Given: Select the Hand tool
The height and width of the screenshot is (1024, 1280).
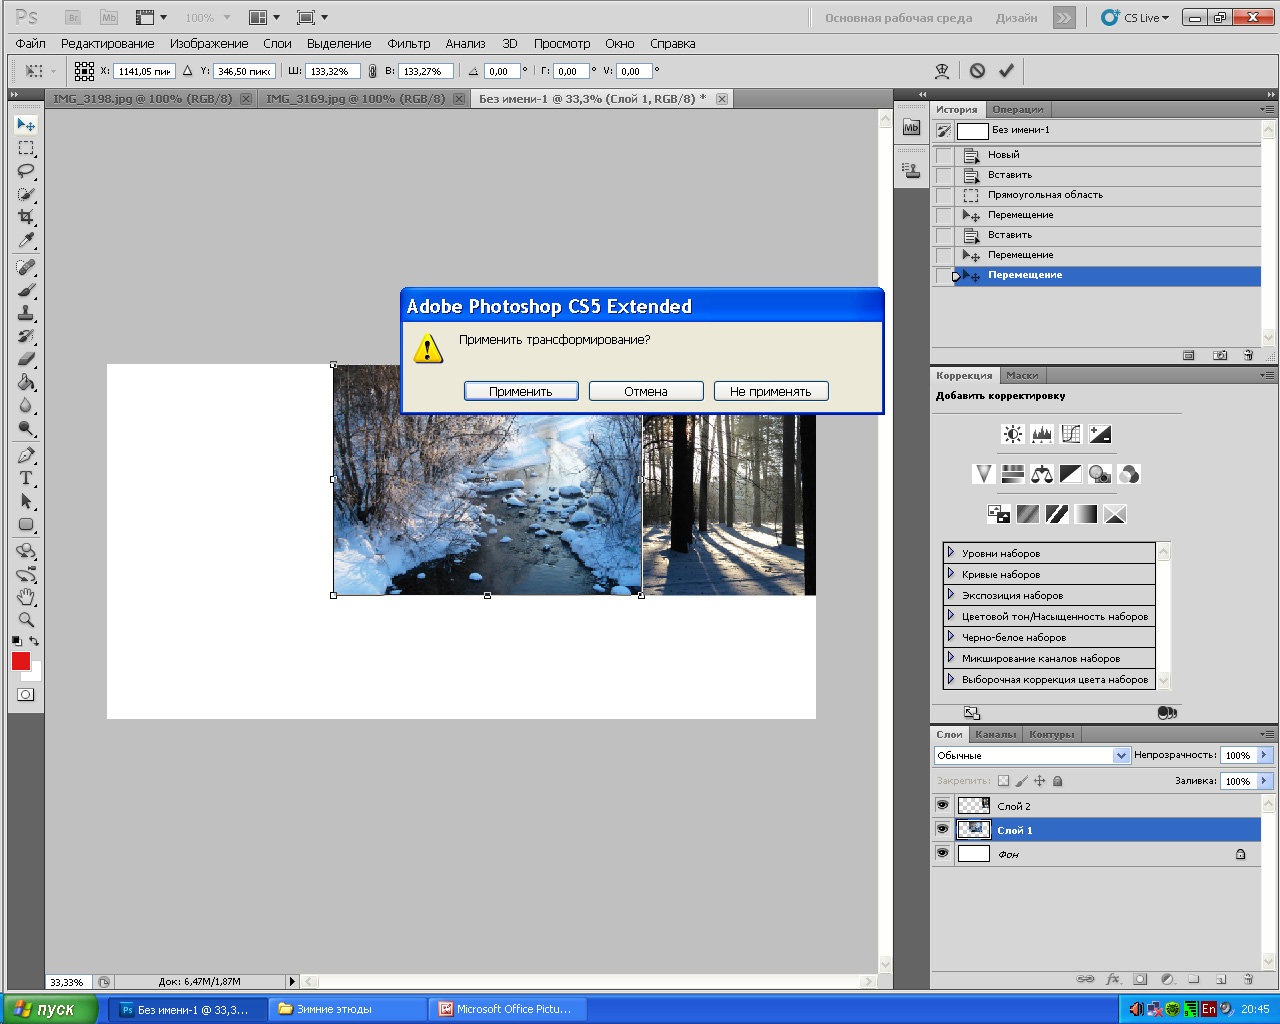Looking at the screenshot, I should 26,597.
